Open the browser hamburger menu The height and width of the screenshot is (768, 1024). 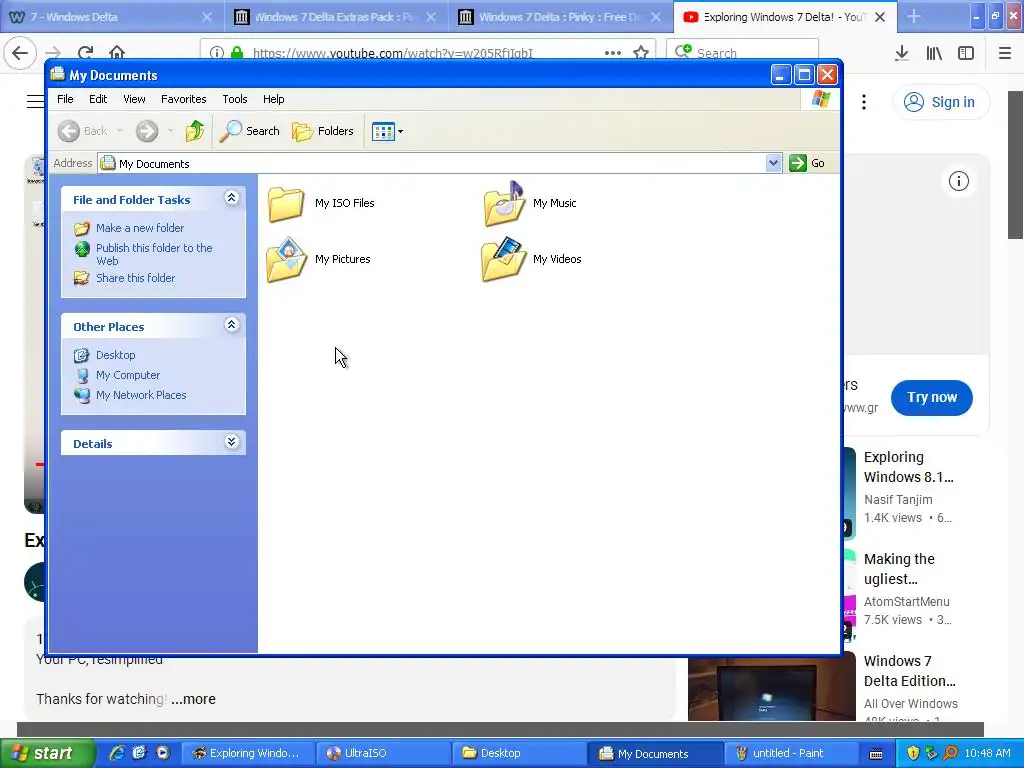tap(1005, 53)
